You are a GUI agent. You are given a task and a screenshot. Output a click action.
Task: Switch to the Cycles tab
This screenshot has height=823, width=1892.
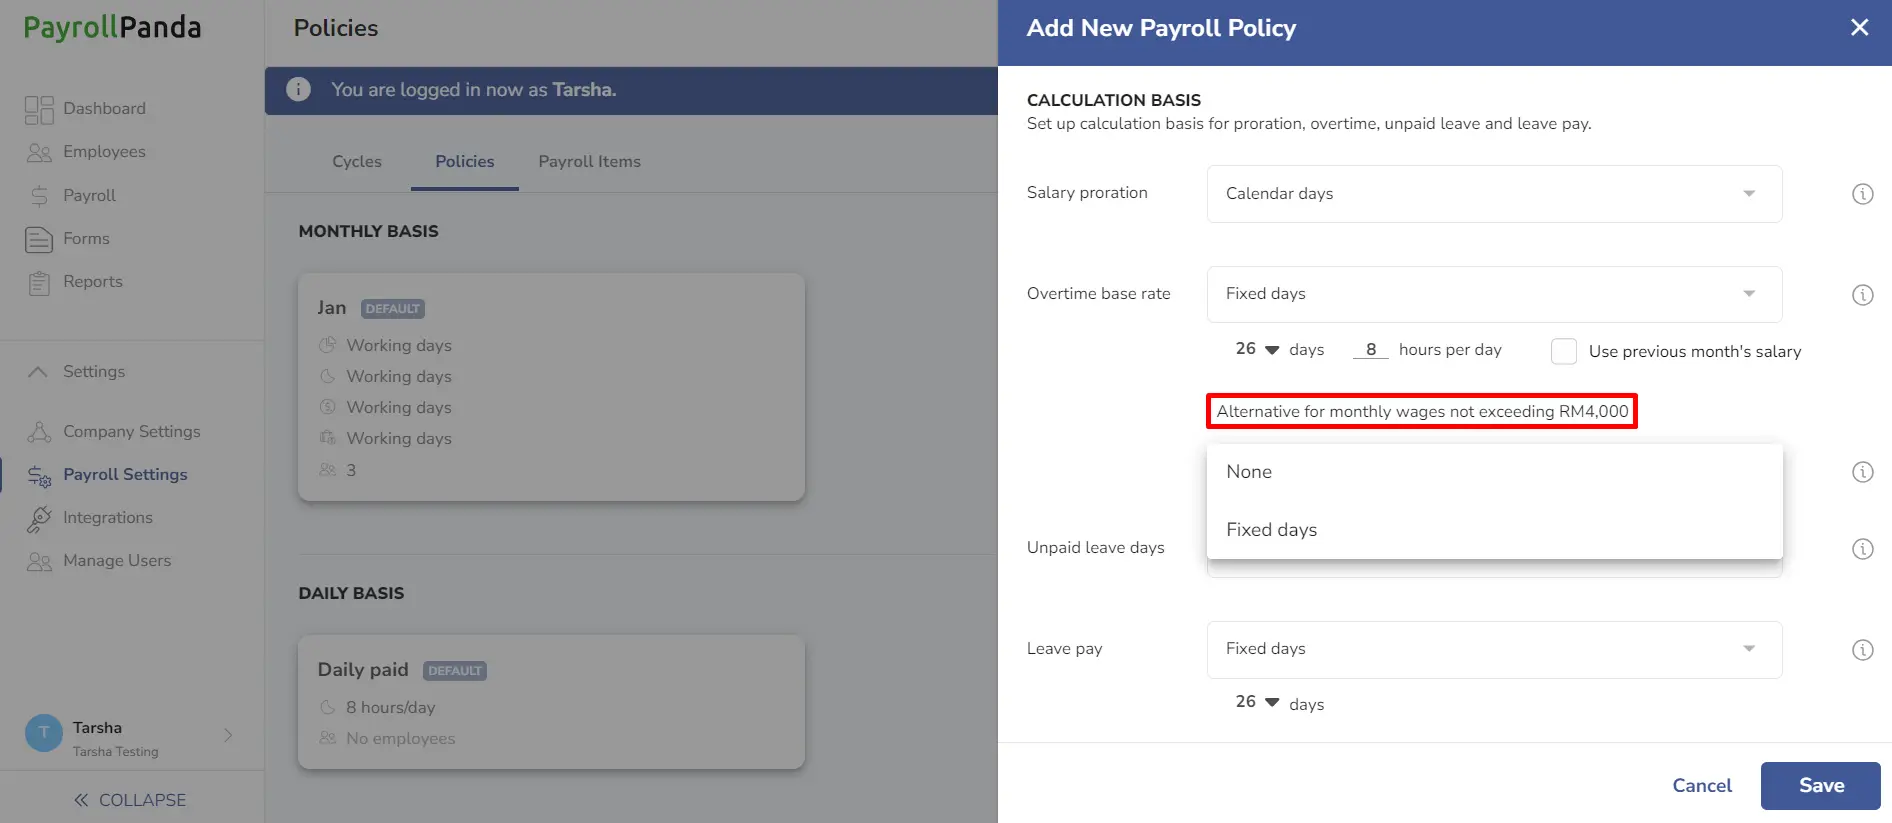click(x=357, y=162)
